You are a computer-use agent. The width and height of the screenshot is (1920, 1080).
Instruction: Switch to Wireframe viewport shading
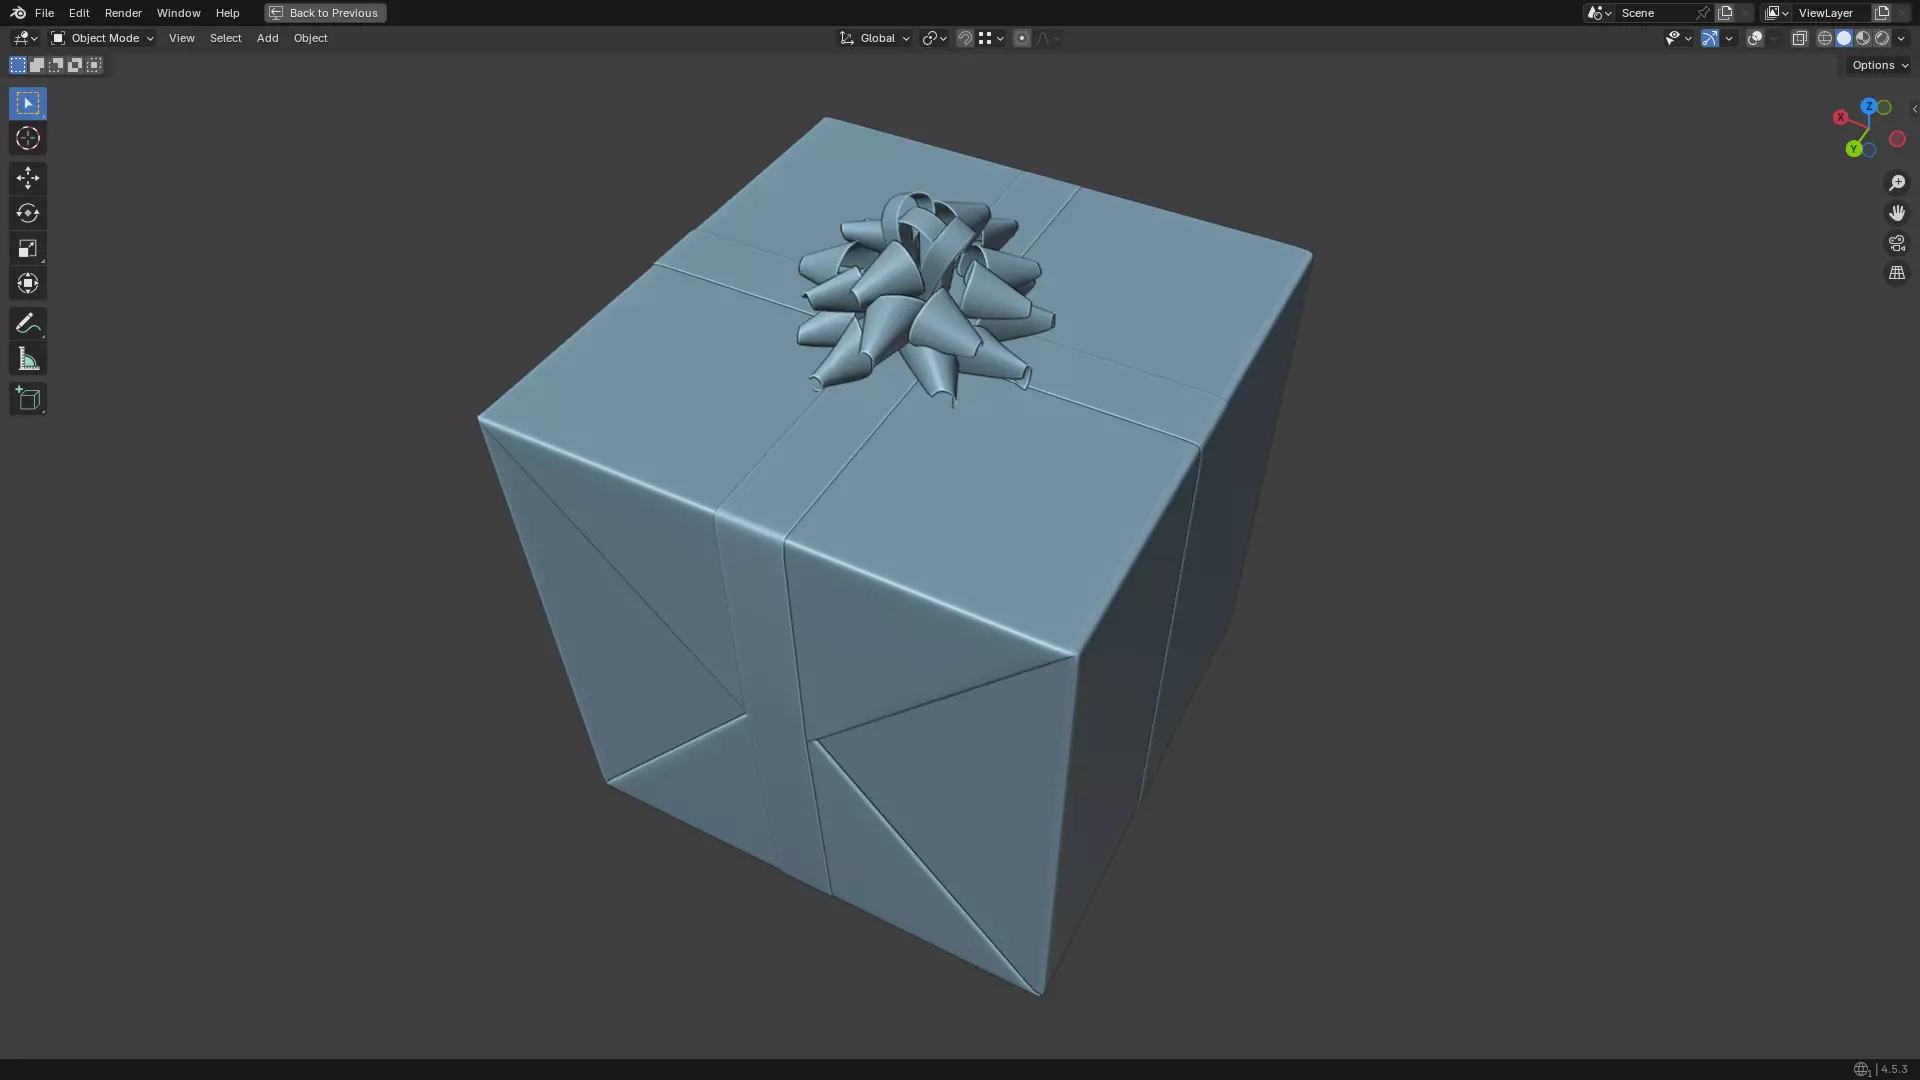[1824, 38]
